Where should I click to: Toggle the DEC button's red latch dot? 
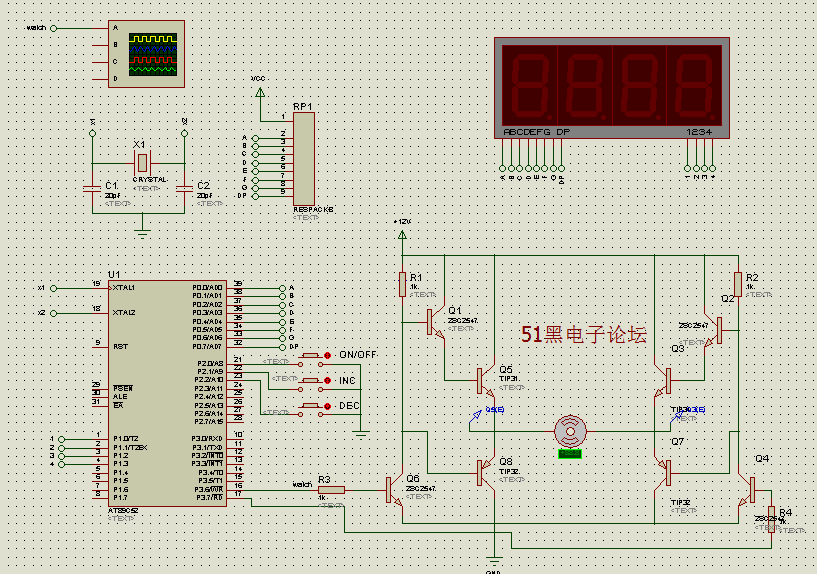click(327, 406)
